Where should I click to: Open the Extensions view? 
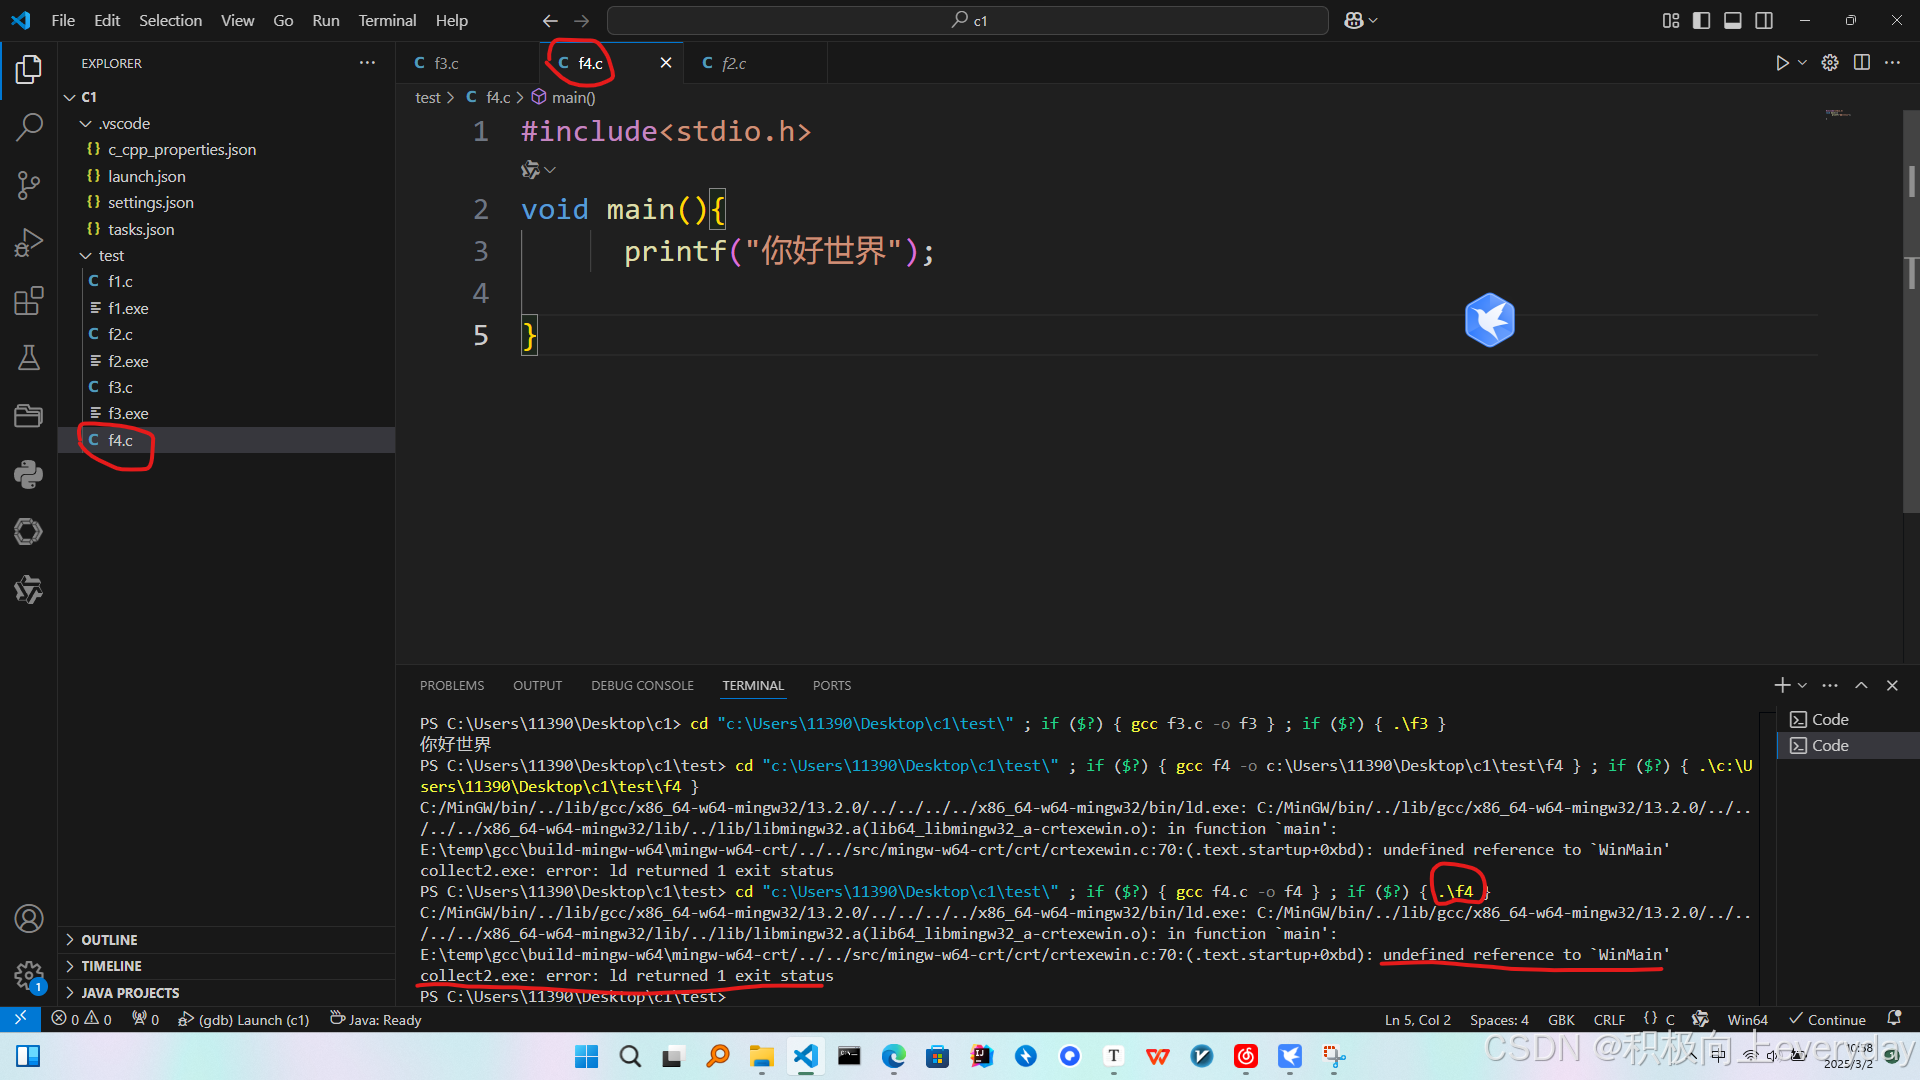(x=29, y=300)
